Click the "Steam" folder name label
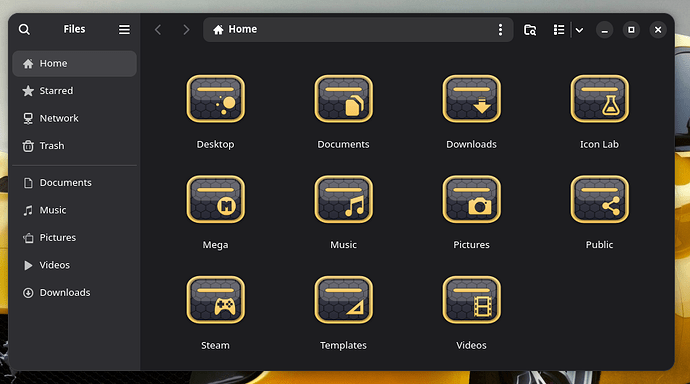This screenshot has width=690, height=384. [x=215, y=345]
